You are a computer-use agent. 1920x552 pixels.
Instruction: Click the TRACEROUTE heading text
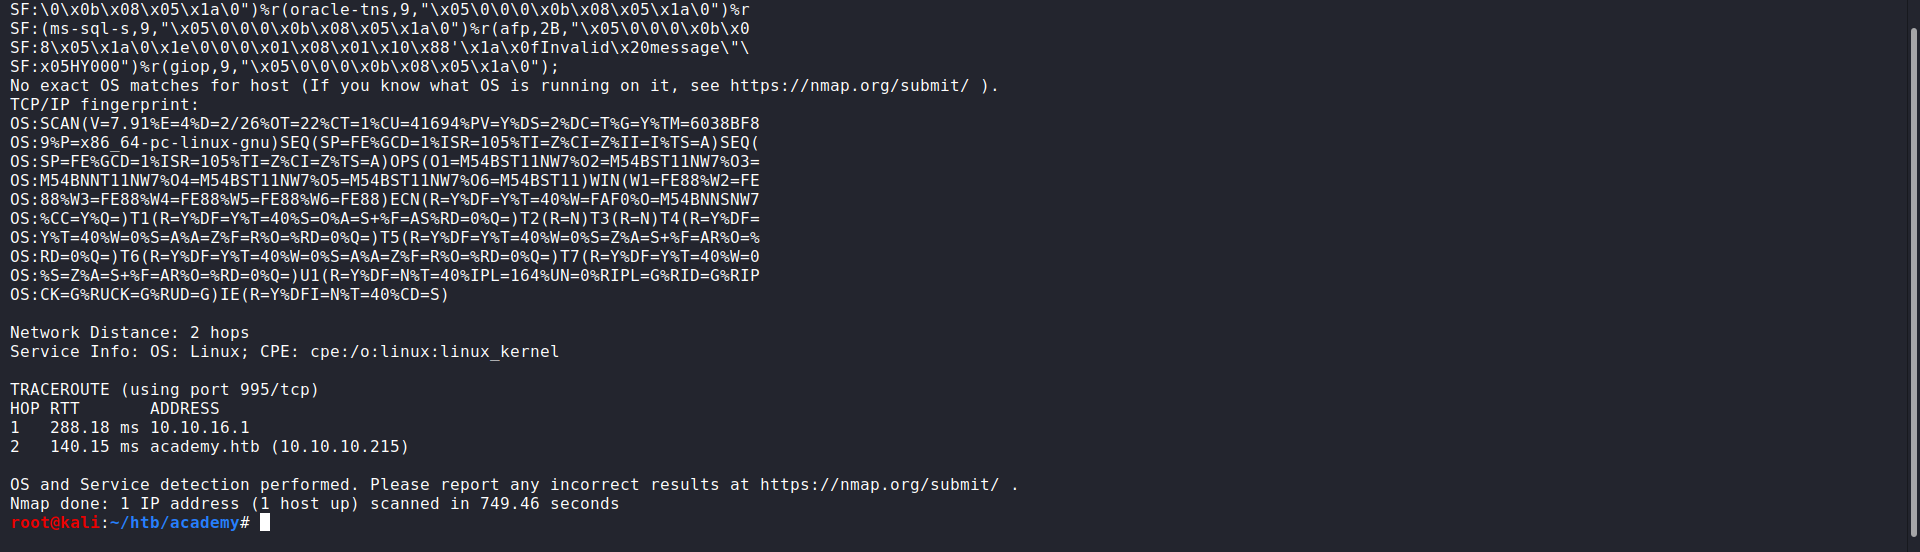point(60,390)
